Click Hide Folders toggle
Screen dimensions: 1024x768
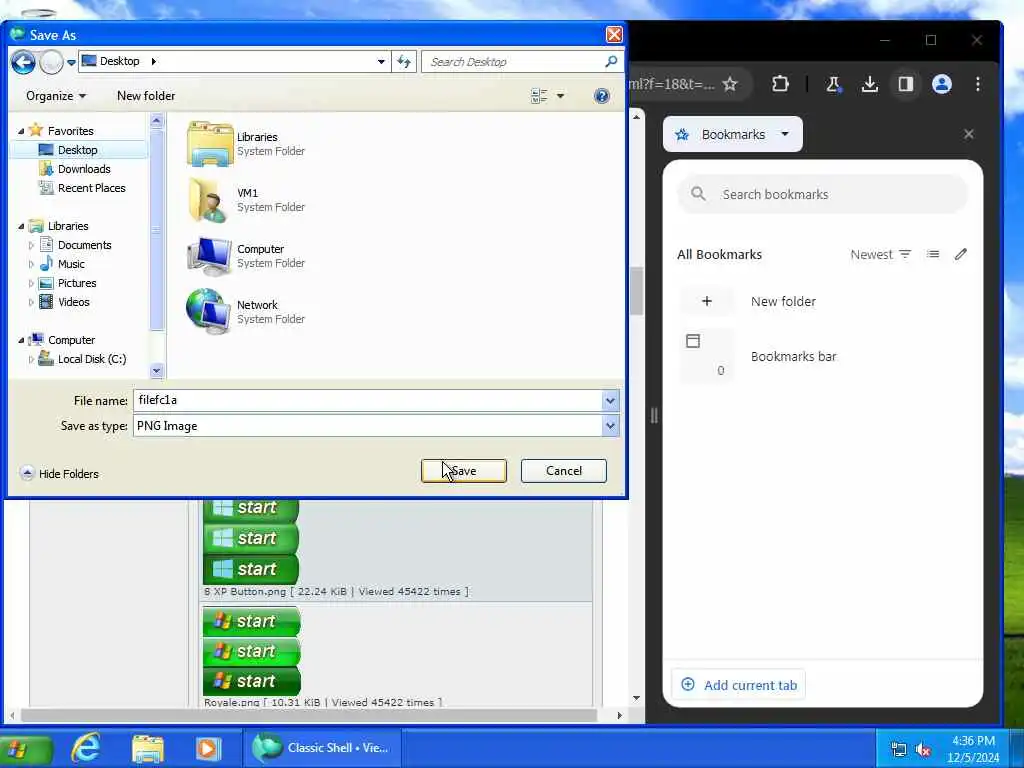[60, 473]
